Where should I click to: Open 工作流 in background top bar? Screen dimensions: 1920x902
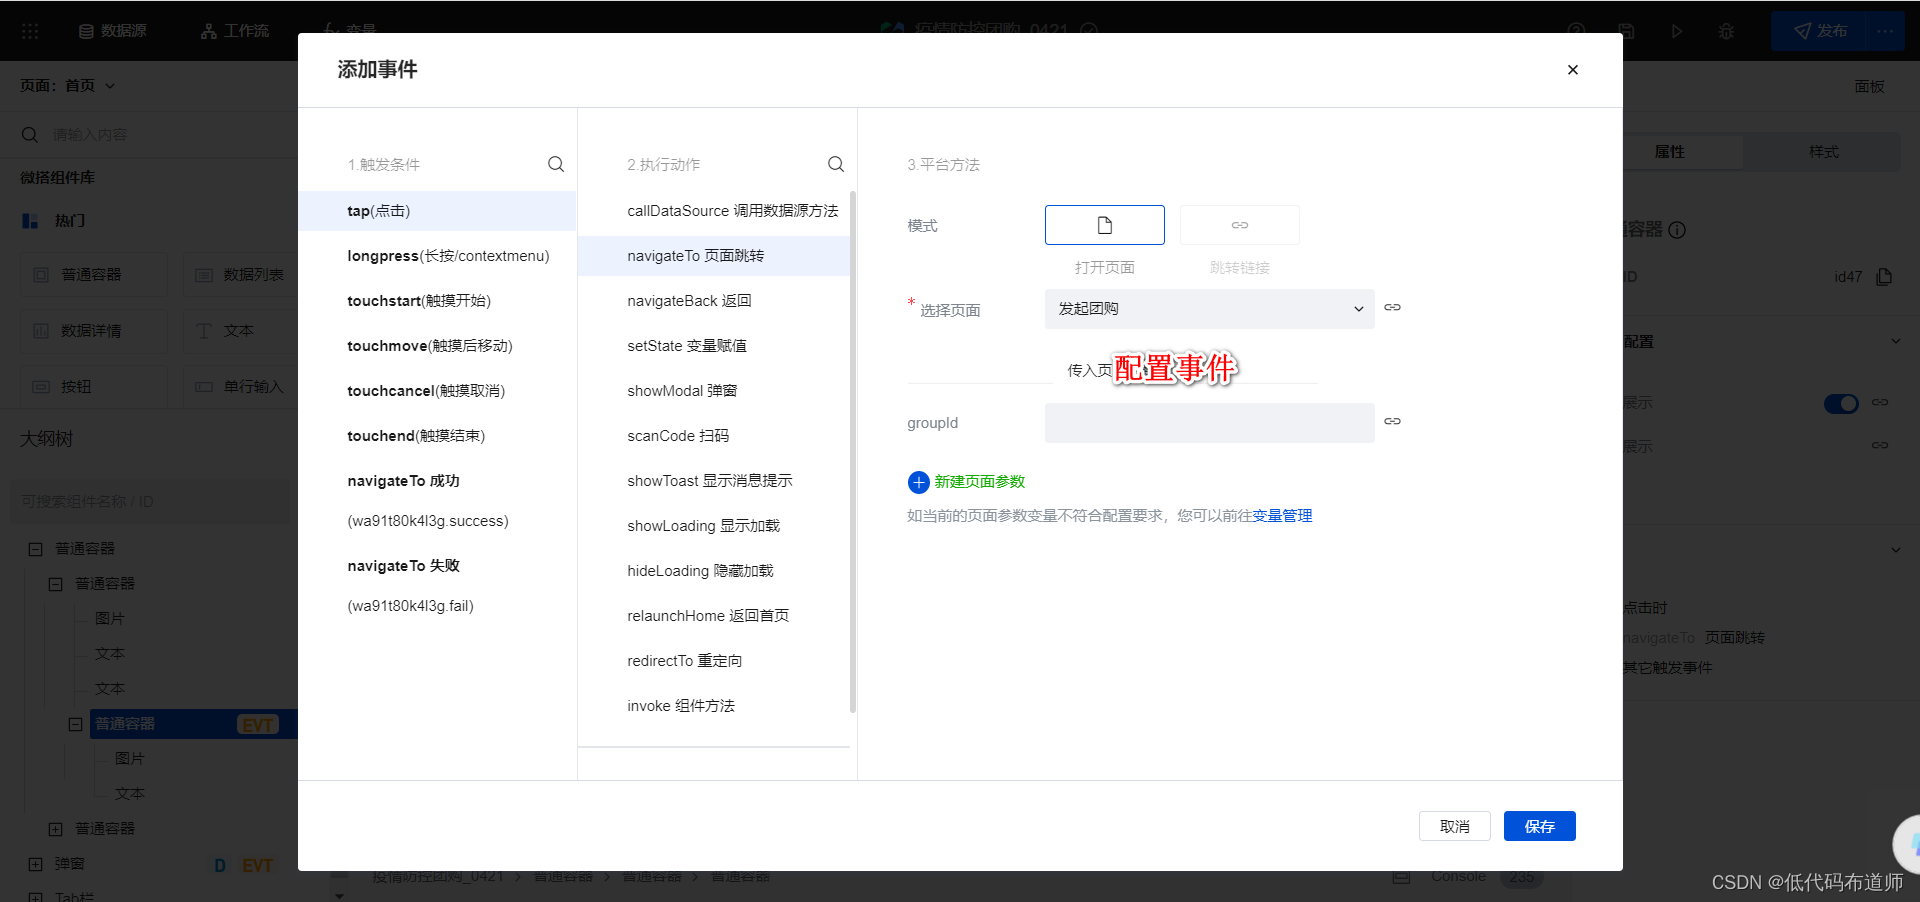pyautogui.click(x=235, y=31)
